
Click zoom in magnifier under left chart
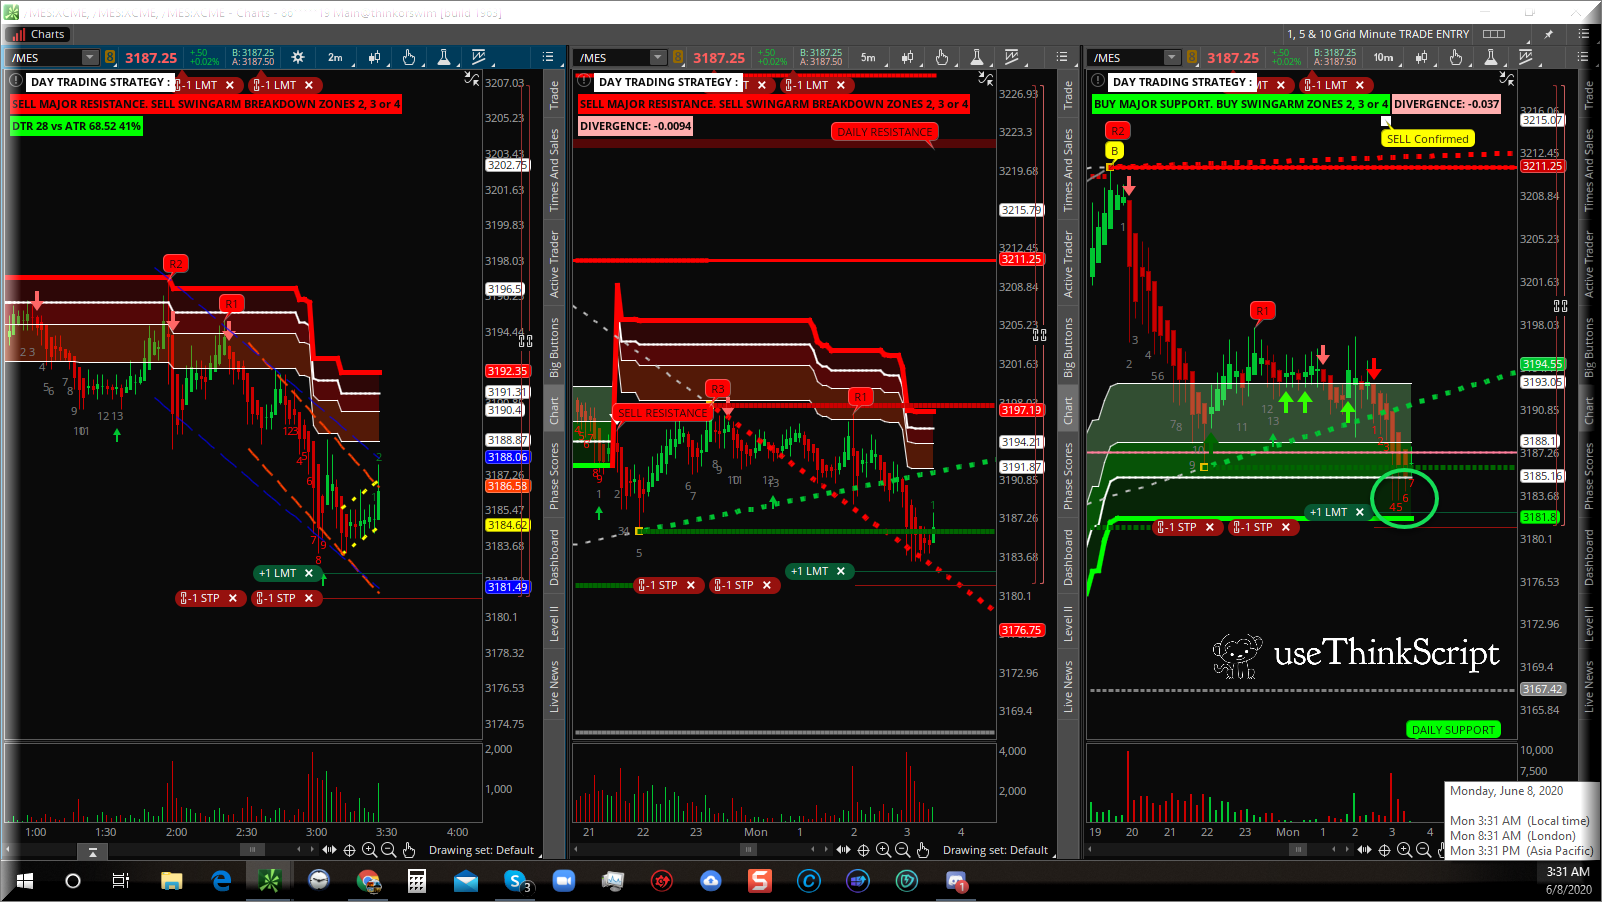point(369,850)
